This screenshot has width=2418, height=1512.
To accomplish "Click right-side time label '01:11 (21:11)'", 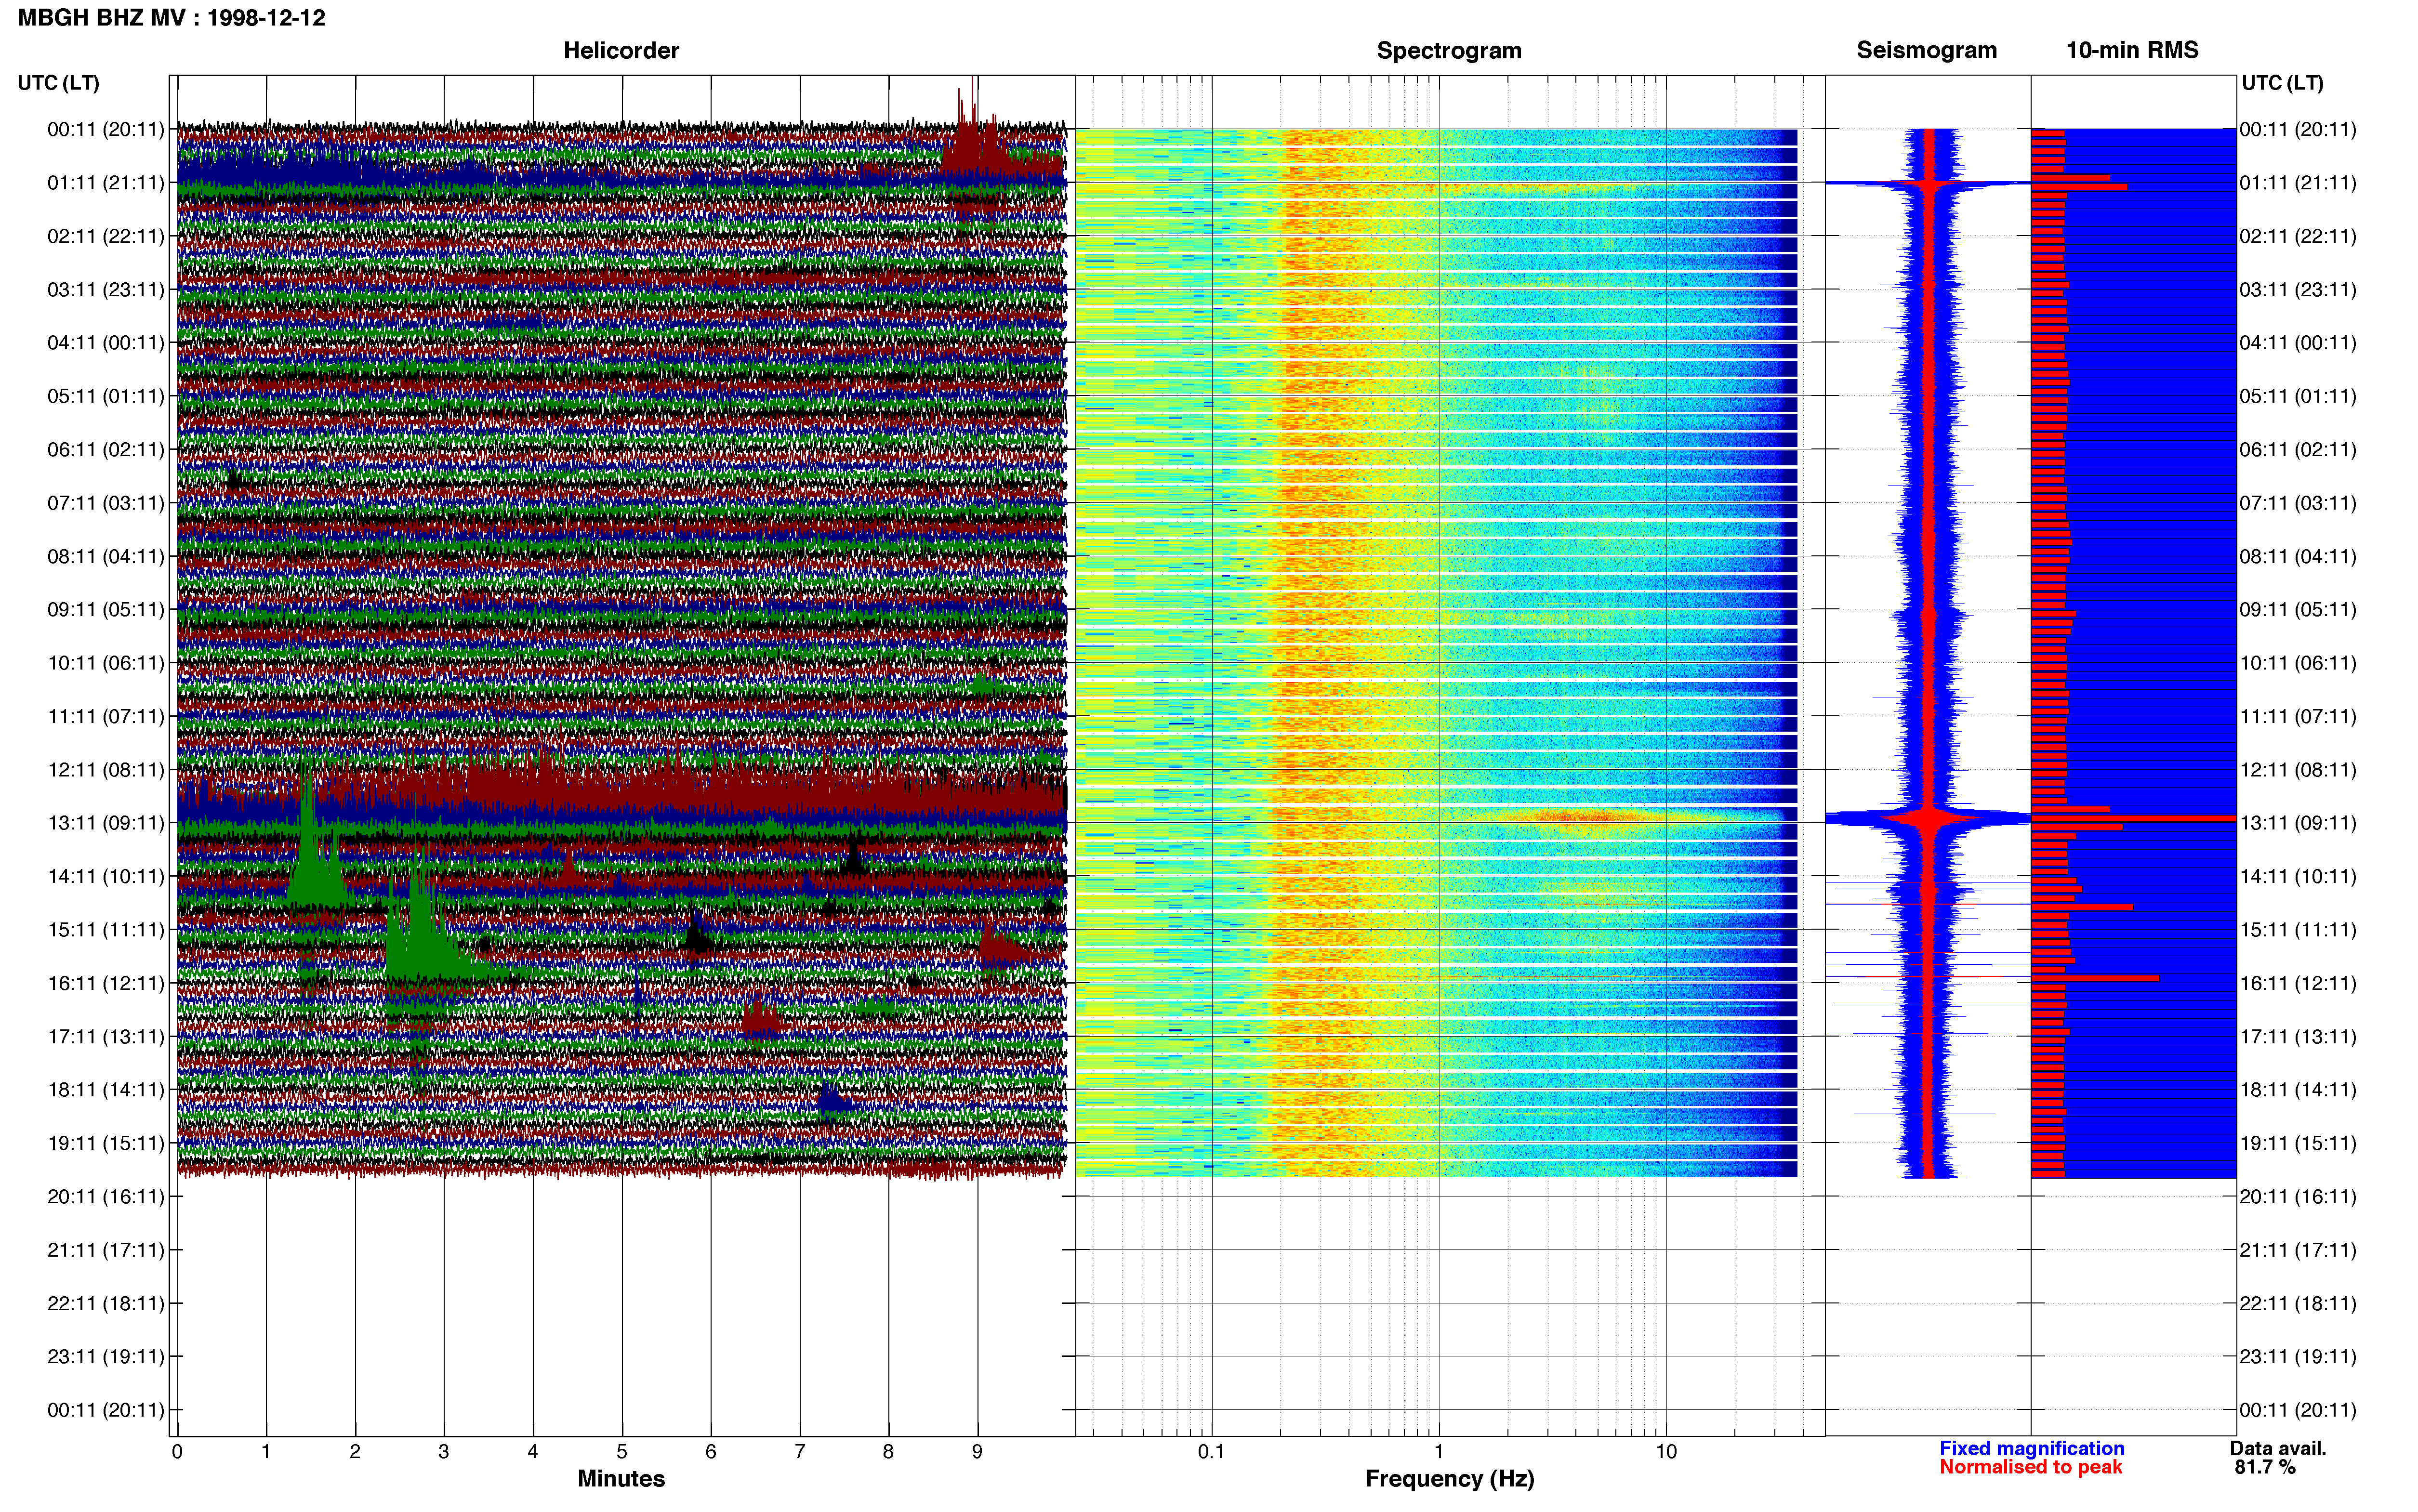I will tap(2298, 183).
